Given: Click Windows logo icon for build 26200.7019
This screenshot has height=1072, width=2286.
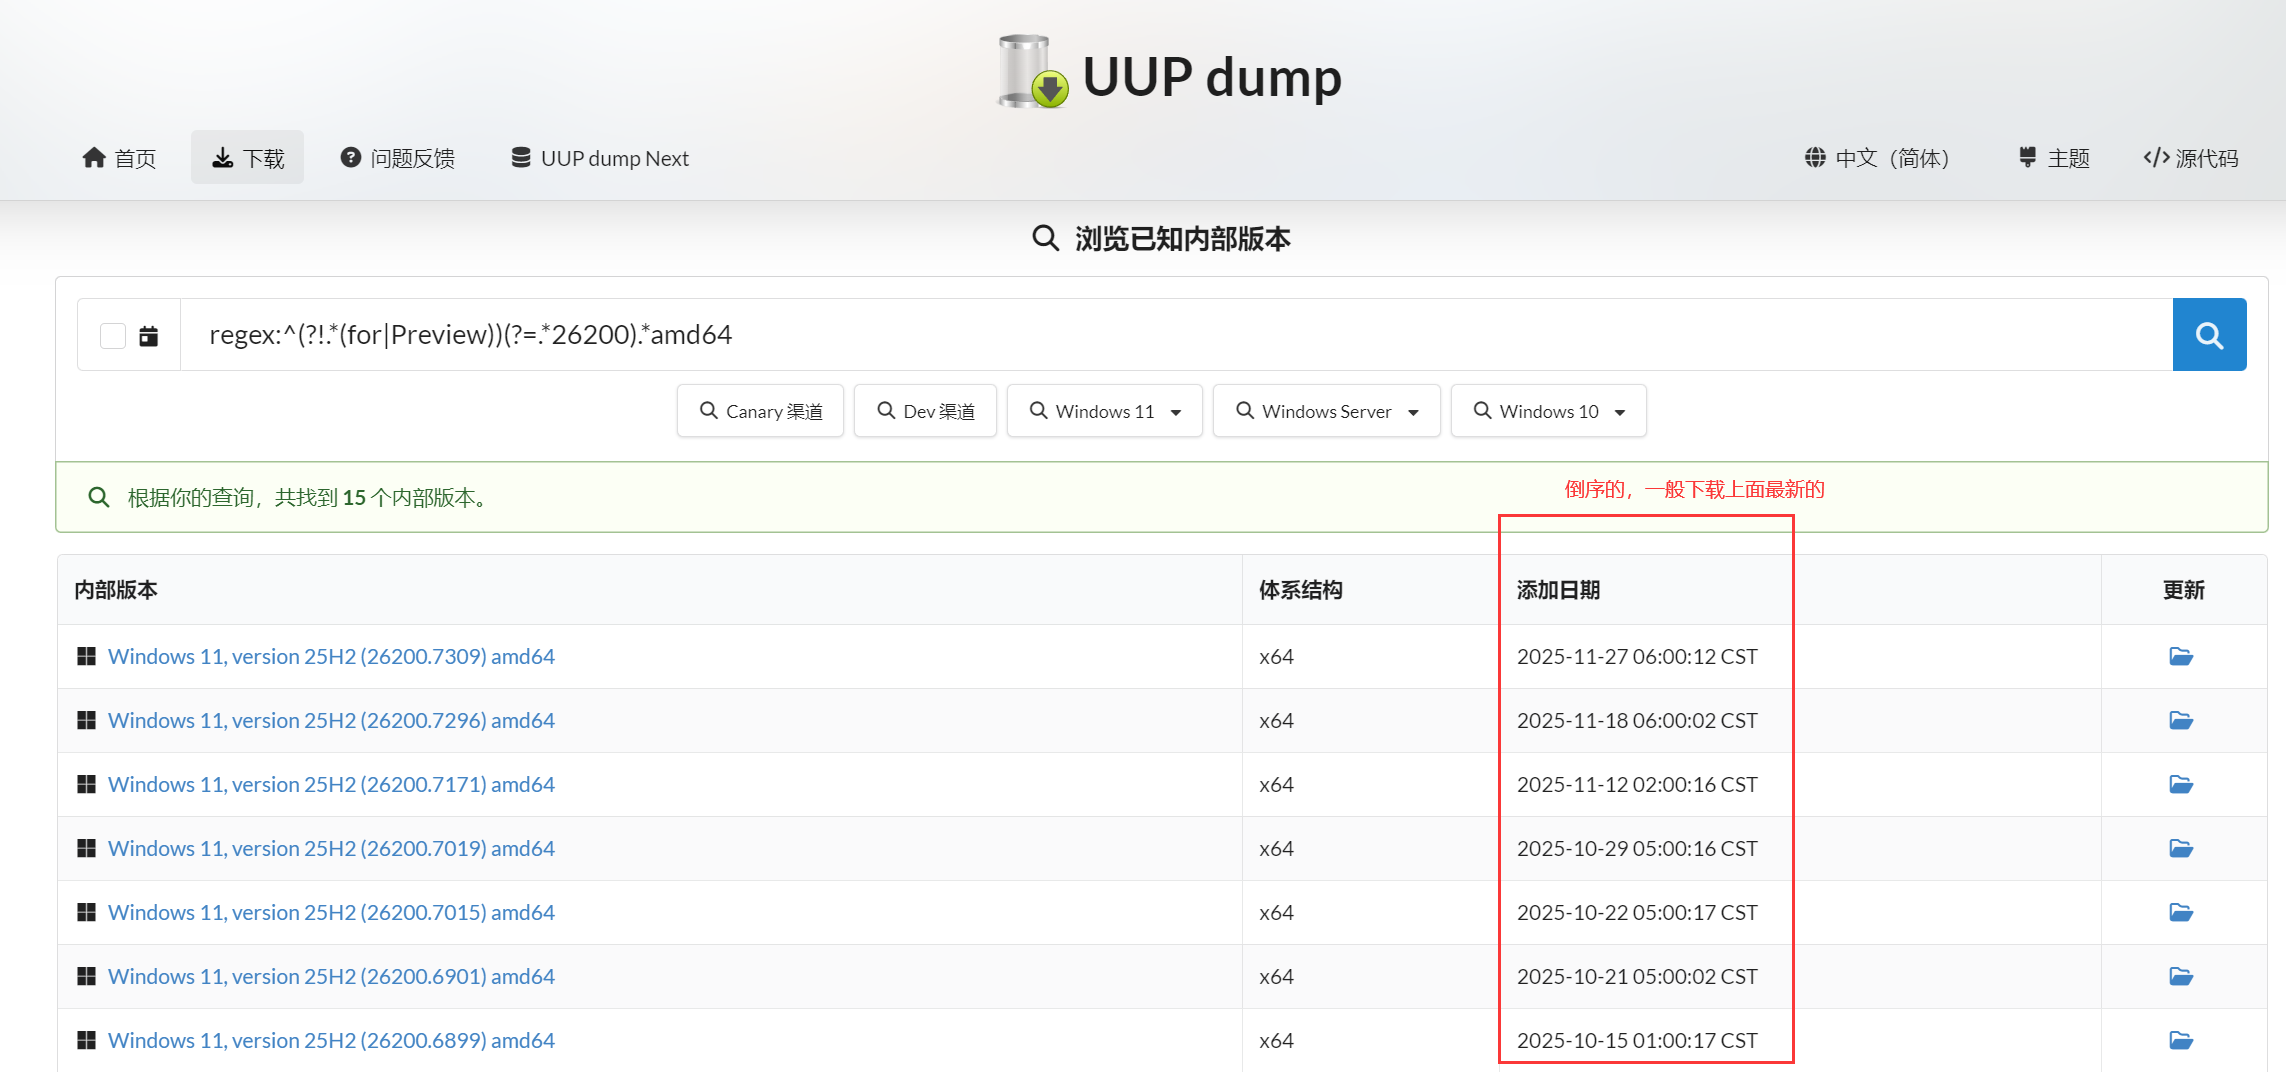Looking at the screenshot, I should (87, 848).
